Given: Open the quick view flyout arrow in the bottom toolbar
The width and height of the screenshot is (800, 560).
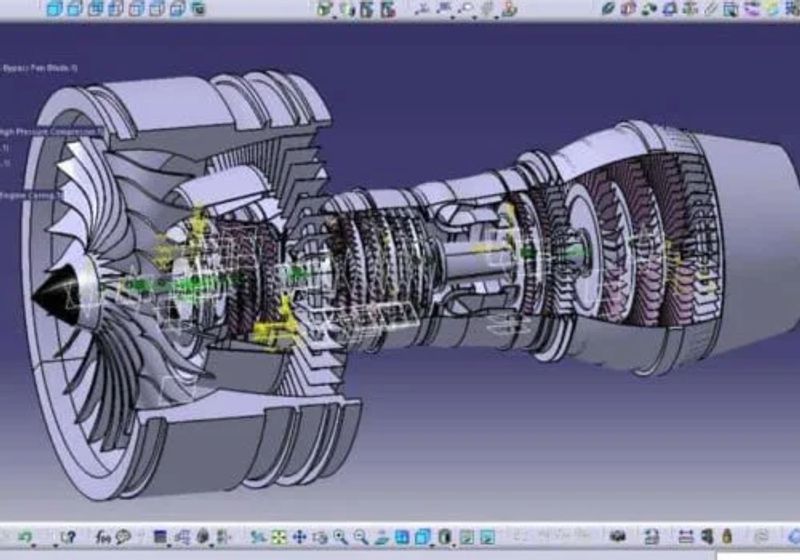Looking at the screenshot, I should point(432,545).
